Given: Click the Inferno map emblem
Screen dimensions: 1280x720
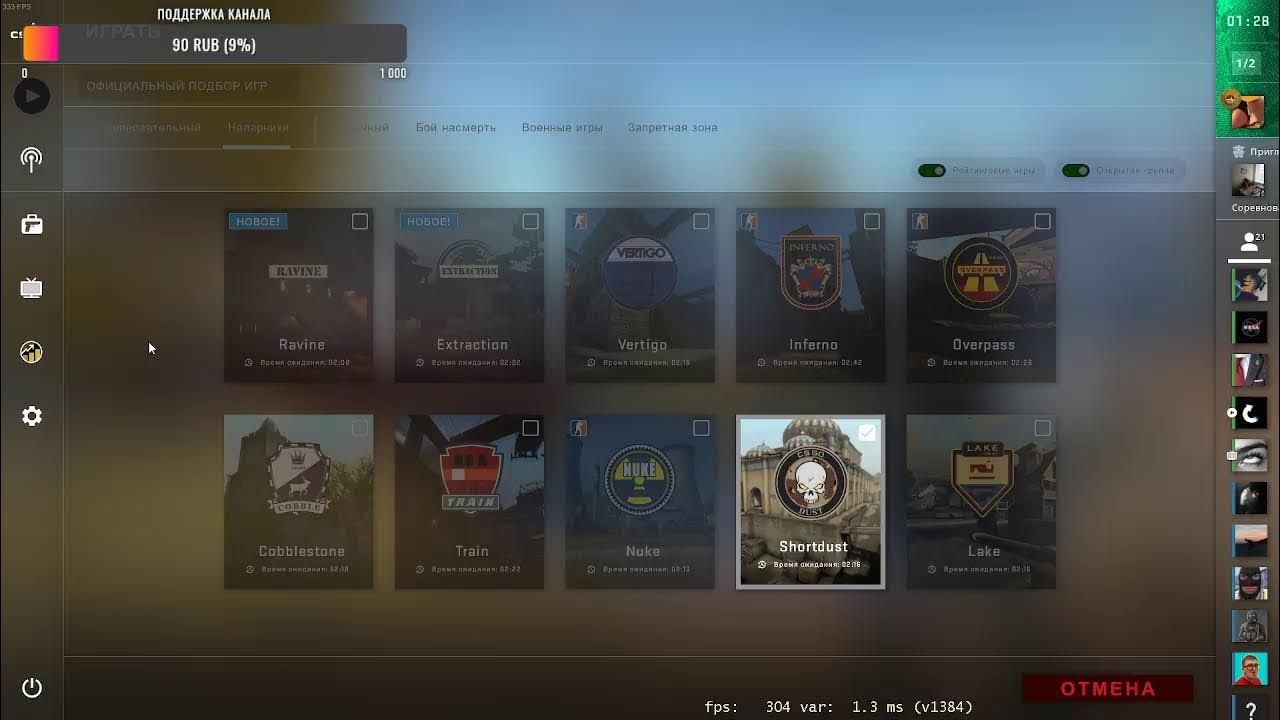Looking at the screenshot, I should pos(811,270).
